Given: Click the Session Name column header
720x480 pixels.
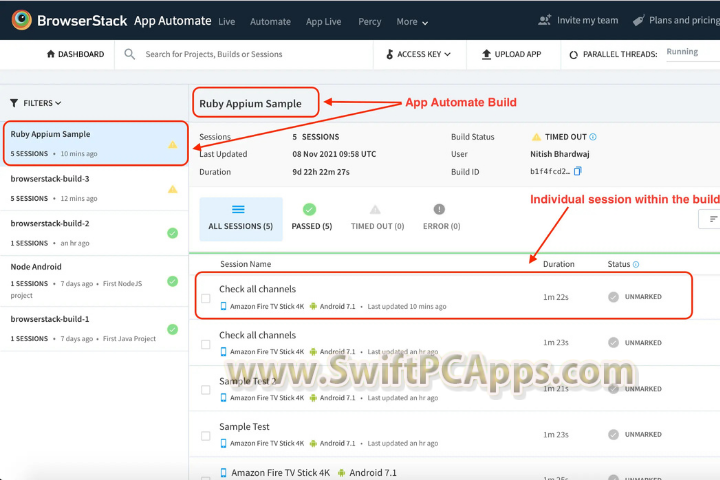Looking at the screenshot, I should [246, 264].
